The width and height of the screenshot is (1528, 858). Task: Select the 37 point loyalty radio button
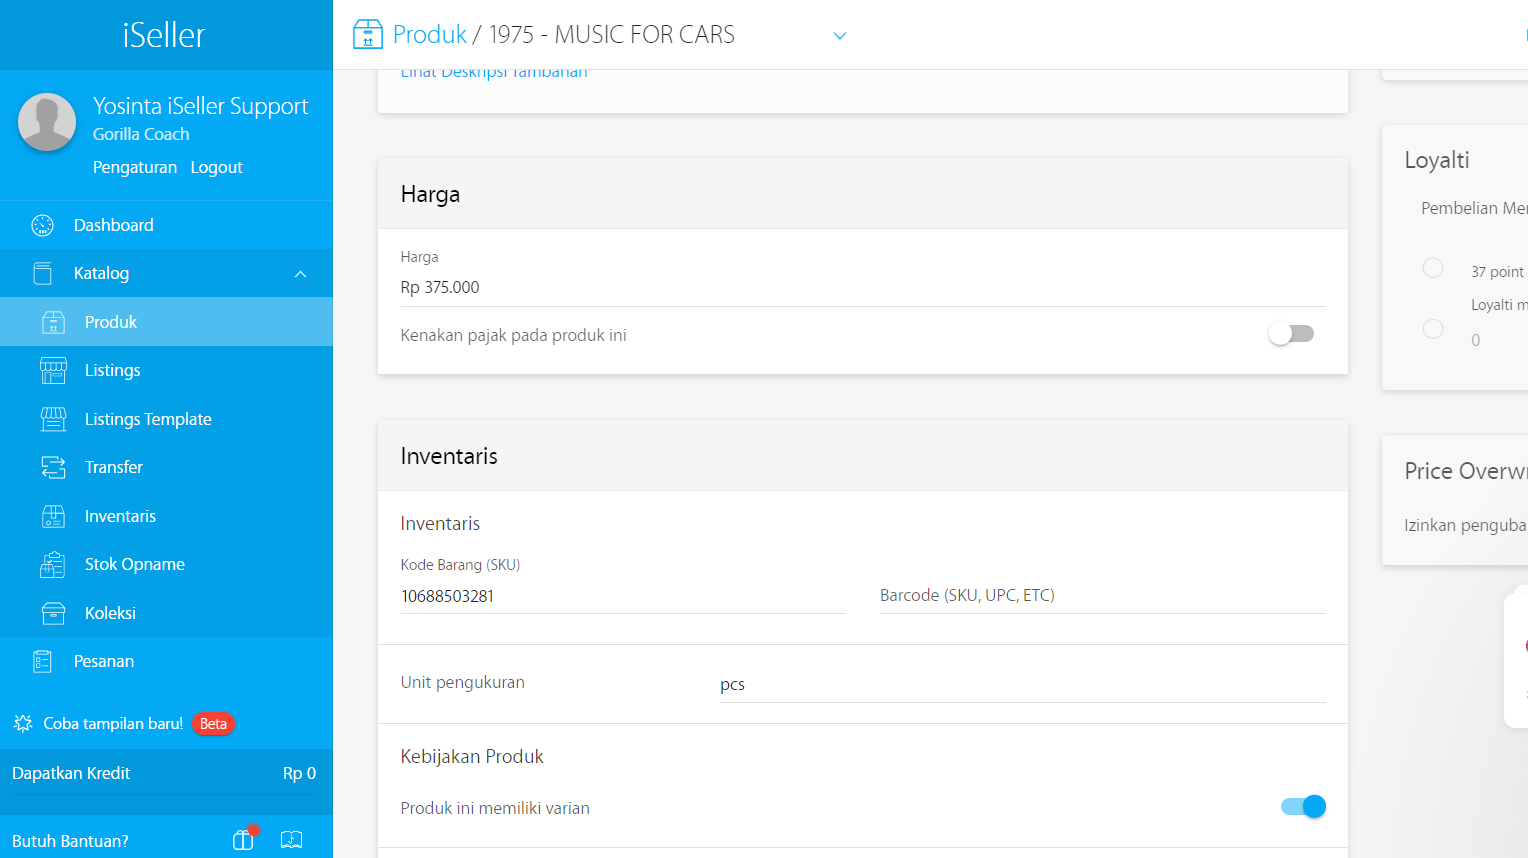pos(1433,268)
